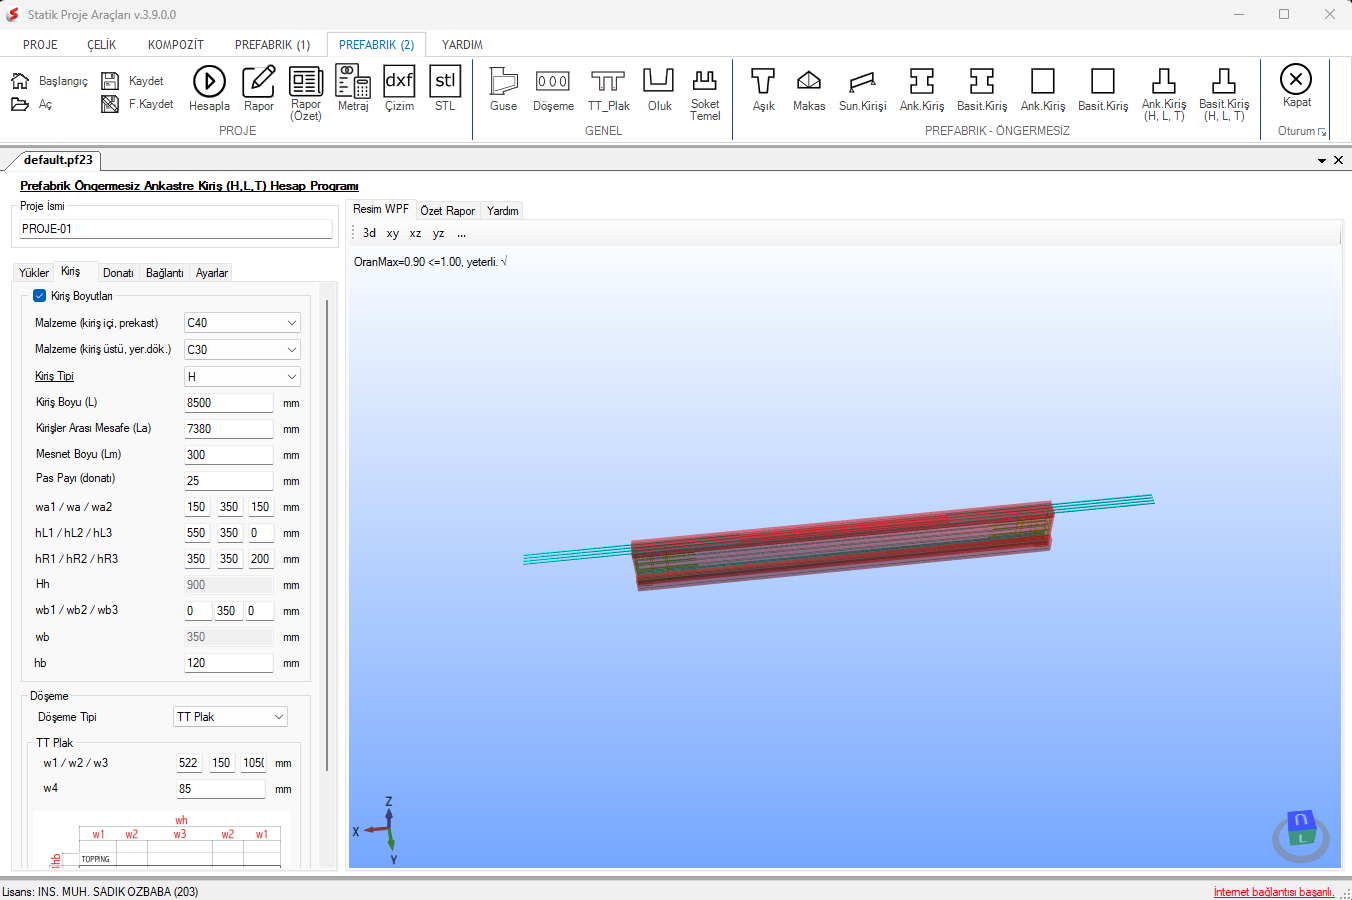This screenshot has height=900, width=1352.
Task: Click the Kiriş Tipi link label
Action: pos(54,376)
